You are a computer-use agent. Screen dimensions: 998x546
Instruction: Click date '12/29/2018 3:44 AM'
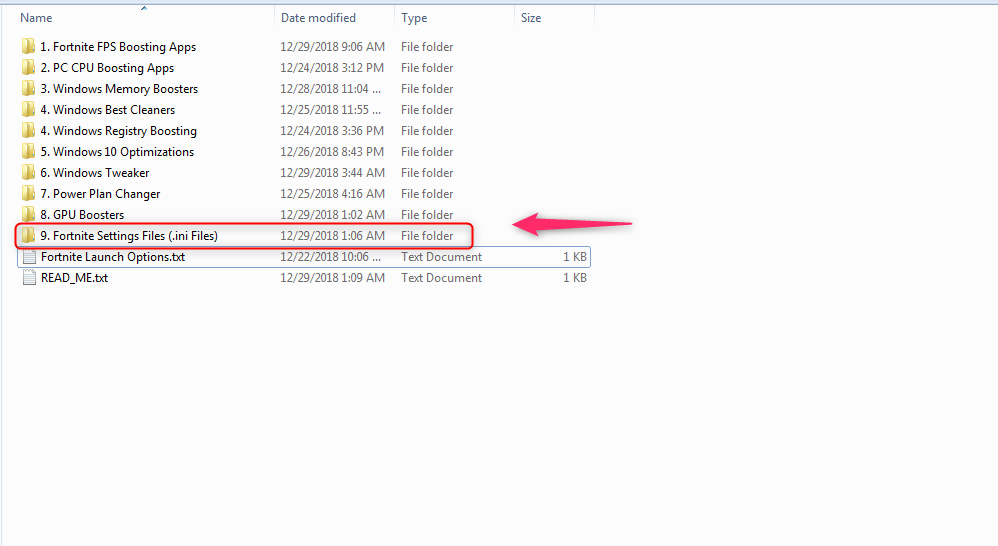333,172
